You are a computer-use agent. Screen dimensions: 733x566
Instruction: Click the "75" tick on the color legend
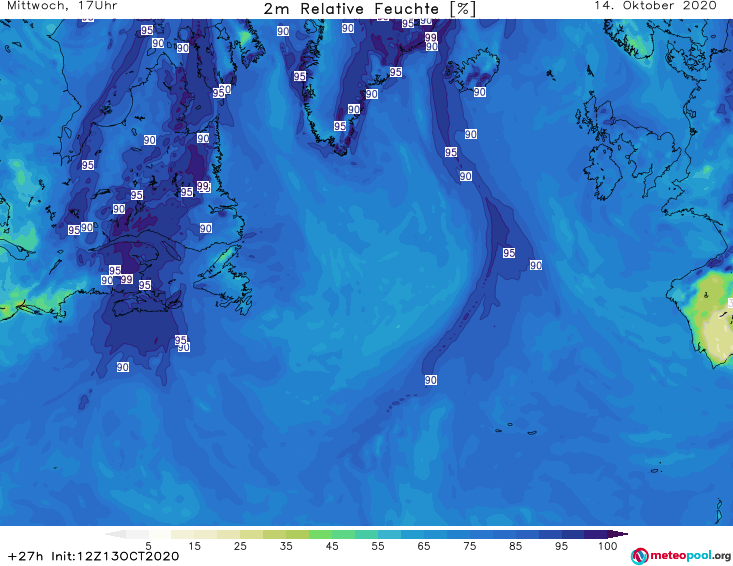pyautogui.click(x=469, y=546)
